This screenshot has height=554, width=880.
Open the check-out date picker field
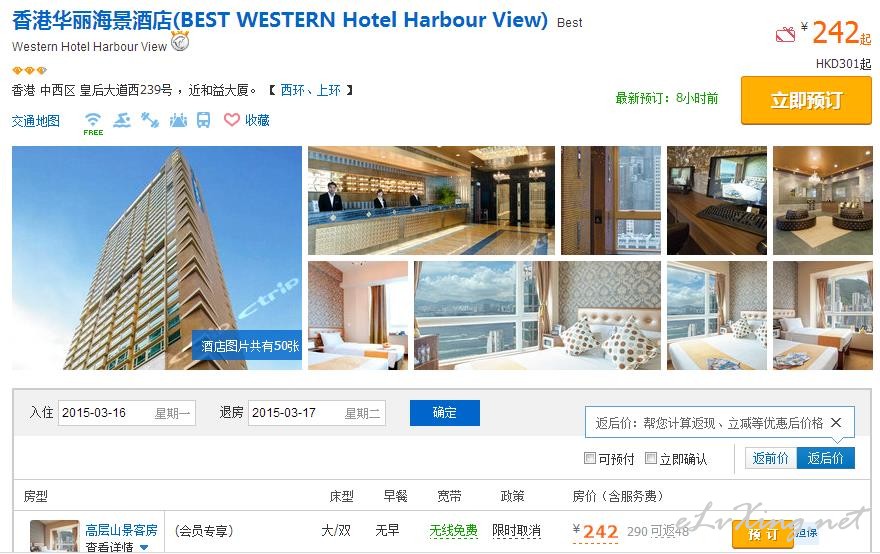(x=317, y=413)
